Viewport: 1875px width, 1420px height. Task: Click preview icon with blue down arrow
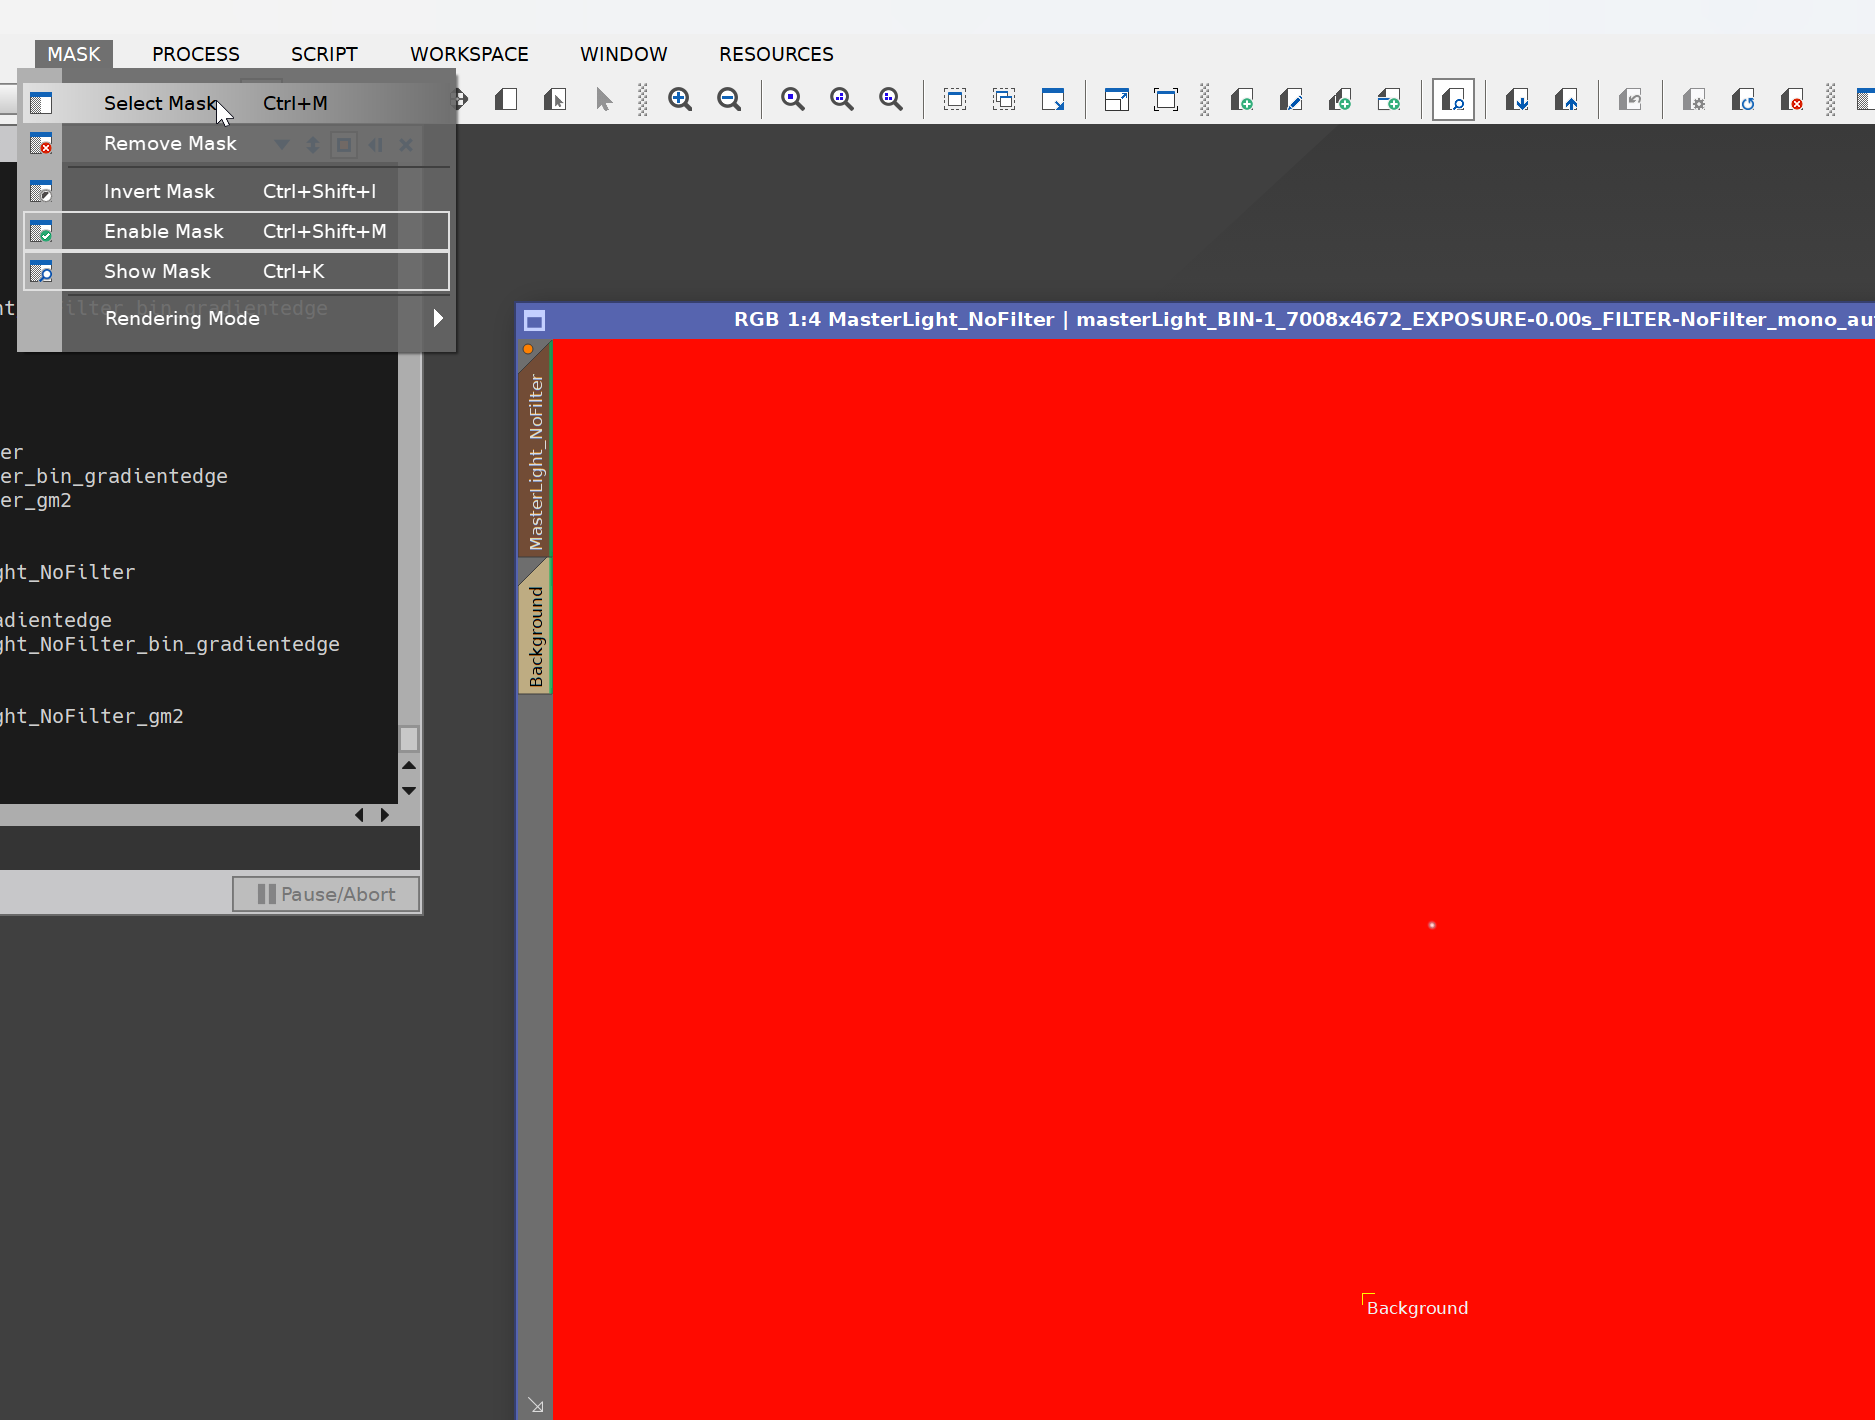point(1517,99)
